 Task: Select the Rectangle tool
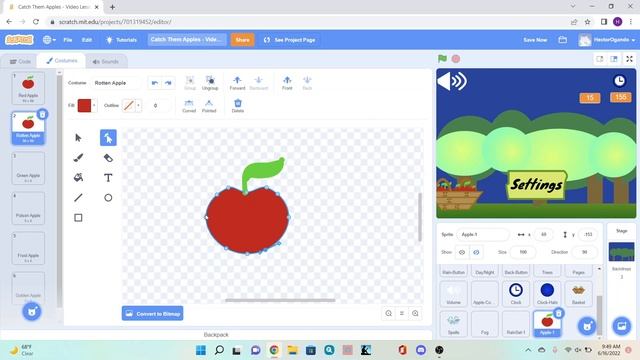click(x=78, y=218)
